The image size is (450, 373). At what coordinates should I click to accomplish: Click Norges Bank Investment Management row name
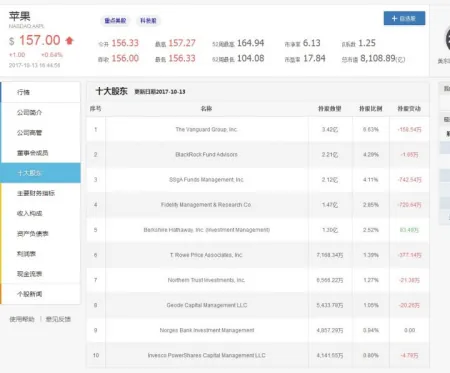click(x=207, y=330)
